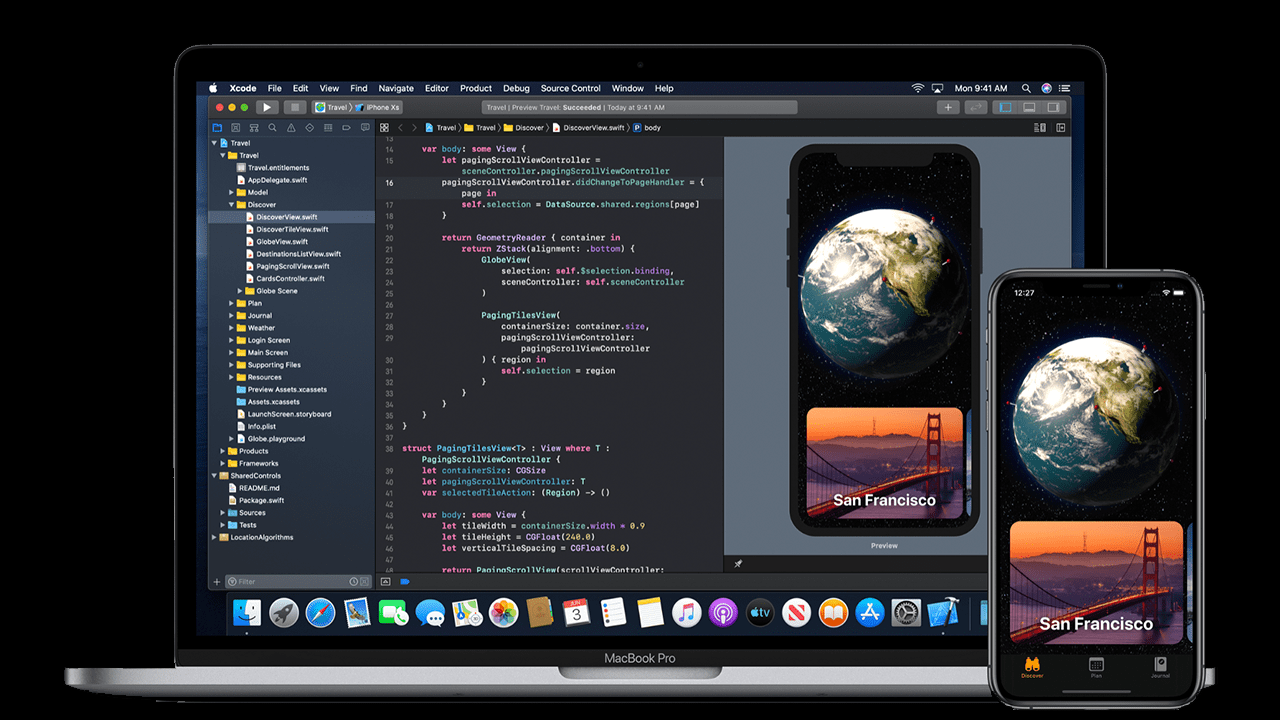This screenshot has height=720, width=1280.
Task: Open the Product menu in the menu bar
Action: pos(476,88)
